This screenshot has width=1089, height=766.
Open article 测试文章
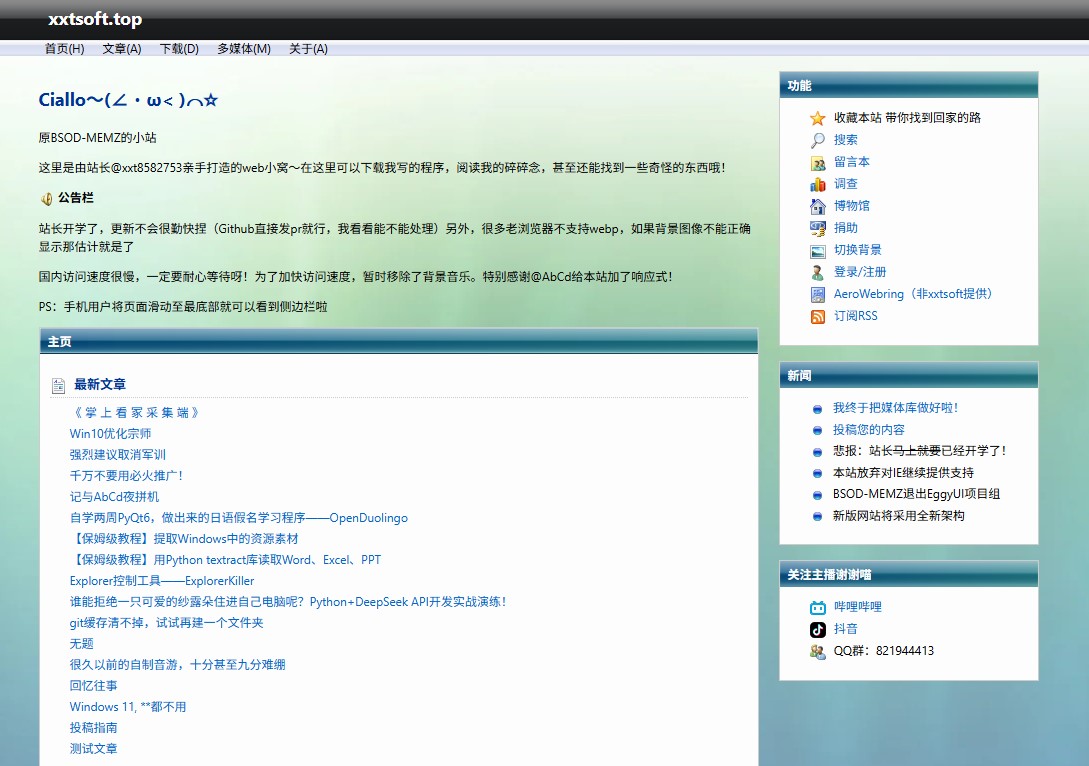(x=94, y=749)
